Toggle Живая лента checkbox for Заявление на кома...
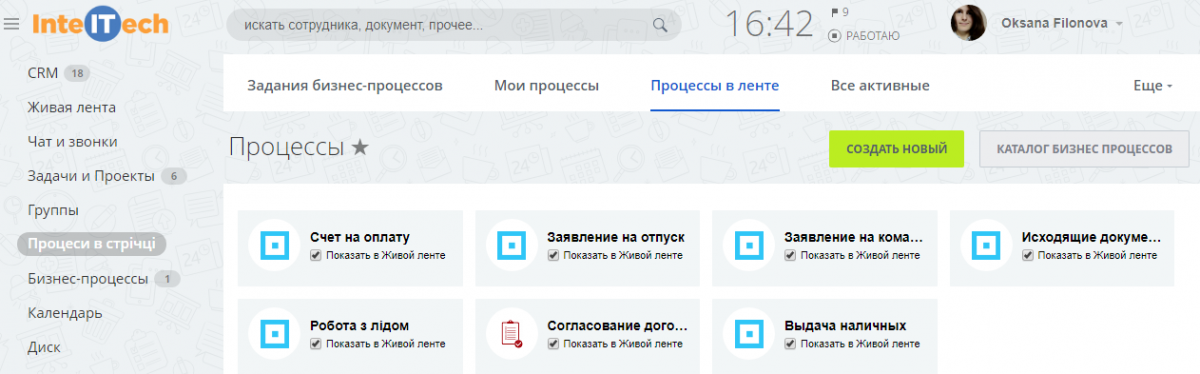 [791, 256]
